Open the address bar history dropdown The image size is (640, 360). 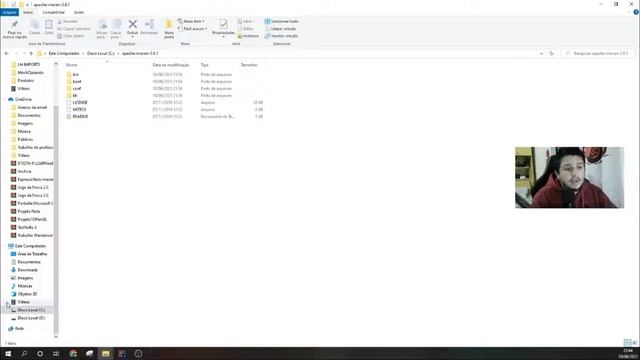[541, 53]
